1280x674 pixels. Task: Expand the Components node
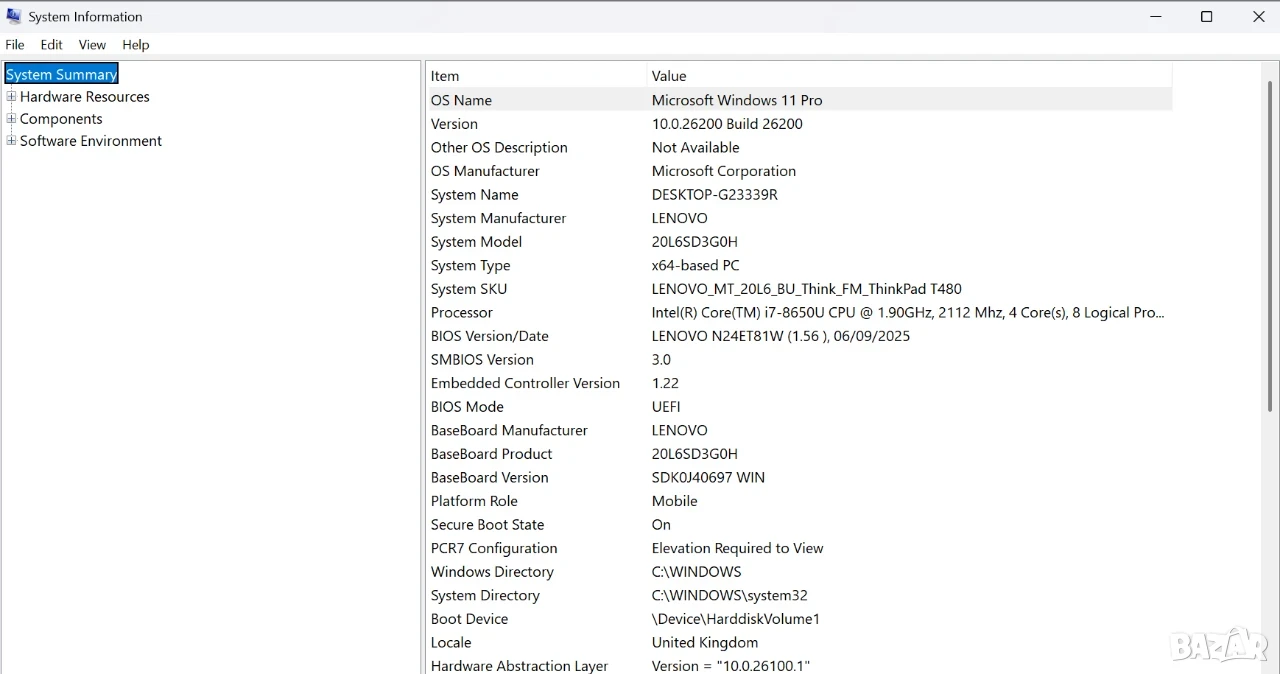tap(11, 118)
